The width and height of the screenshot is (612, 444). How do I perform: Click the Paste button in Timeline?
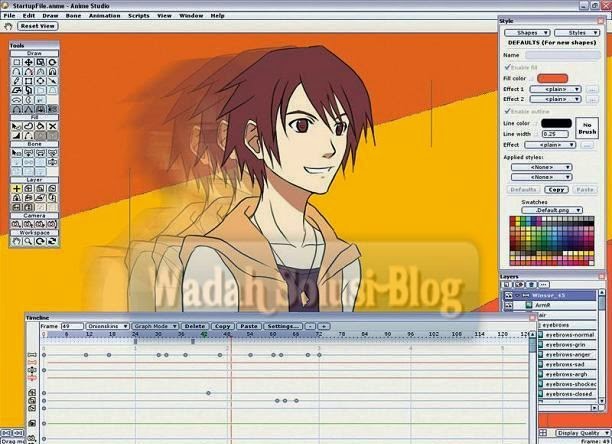[x=249, y=326]
